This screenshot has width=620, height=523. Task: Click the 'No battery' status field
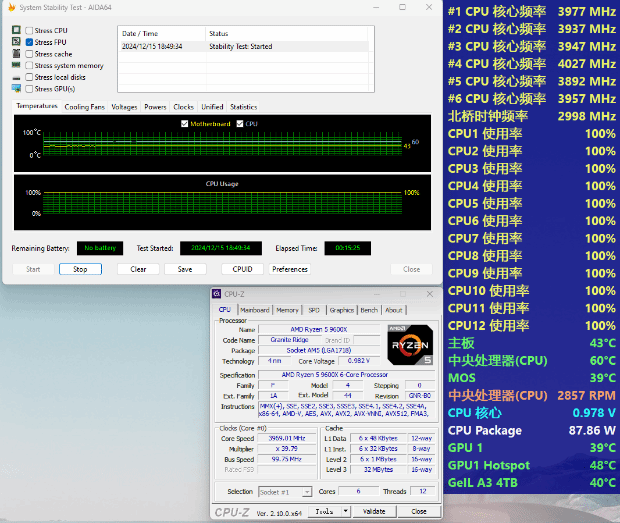pyautogui.click(x=100, y=248)
